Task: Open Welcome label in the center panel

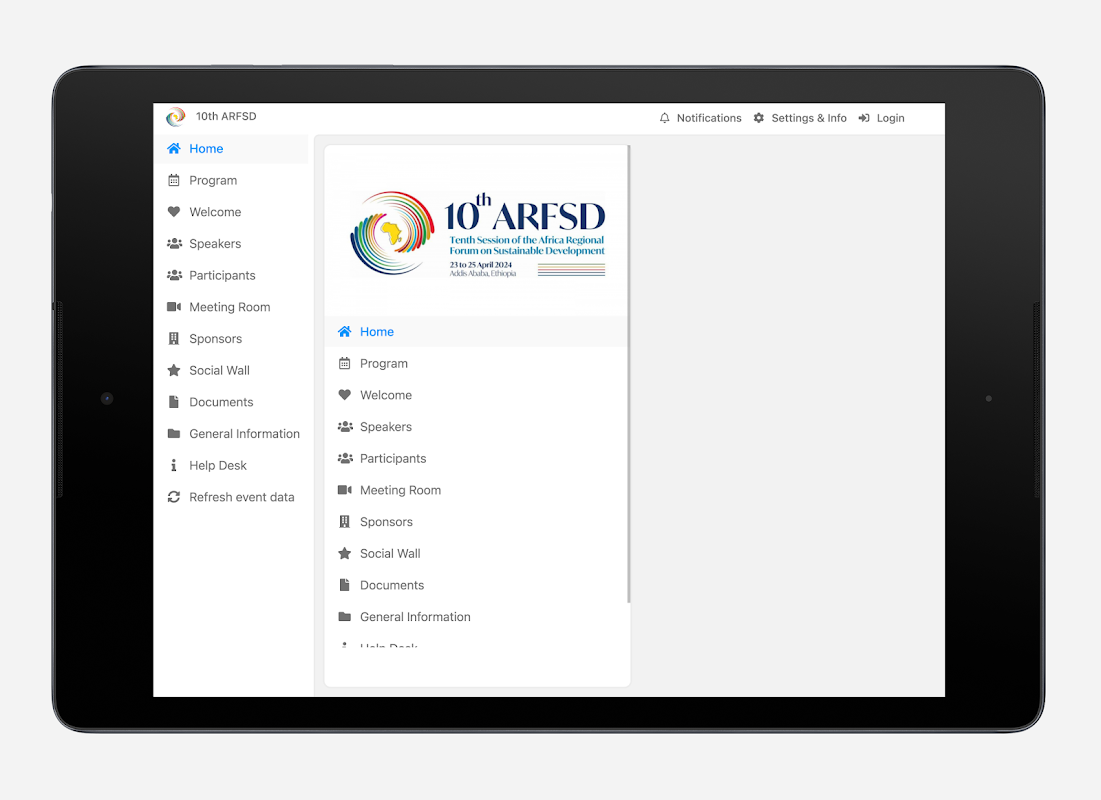Action: 386,395
